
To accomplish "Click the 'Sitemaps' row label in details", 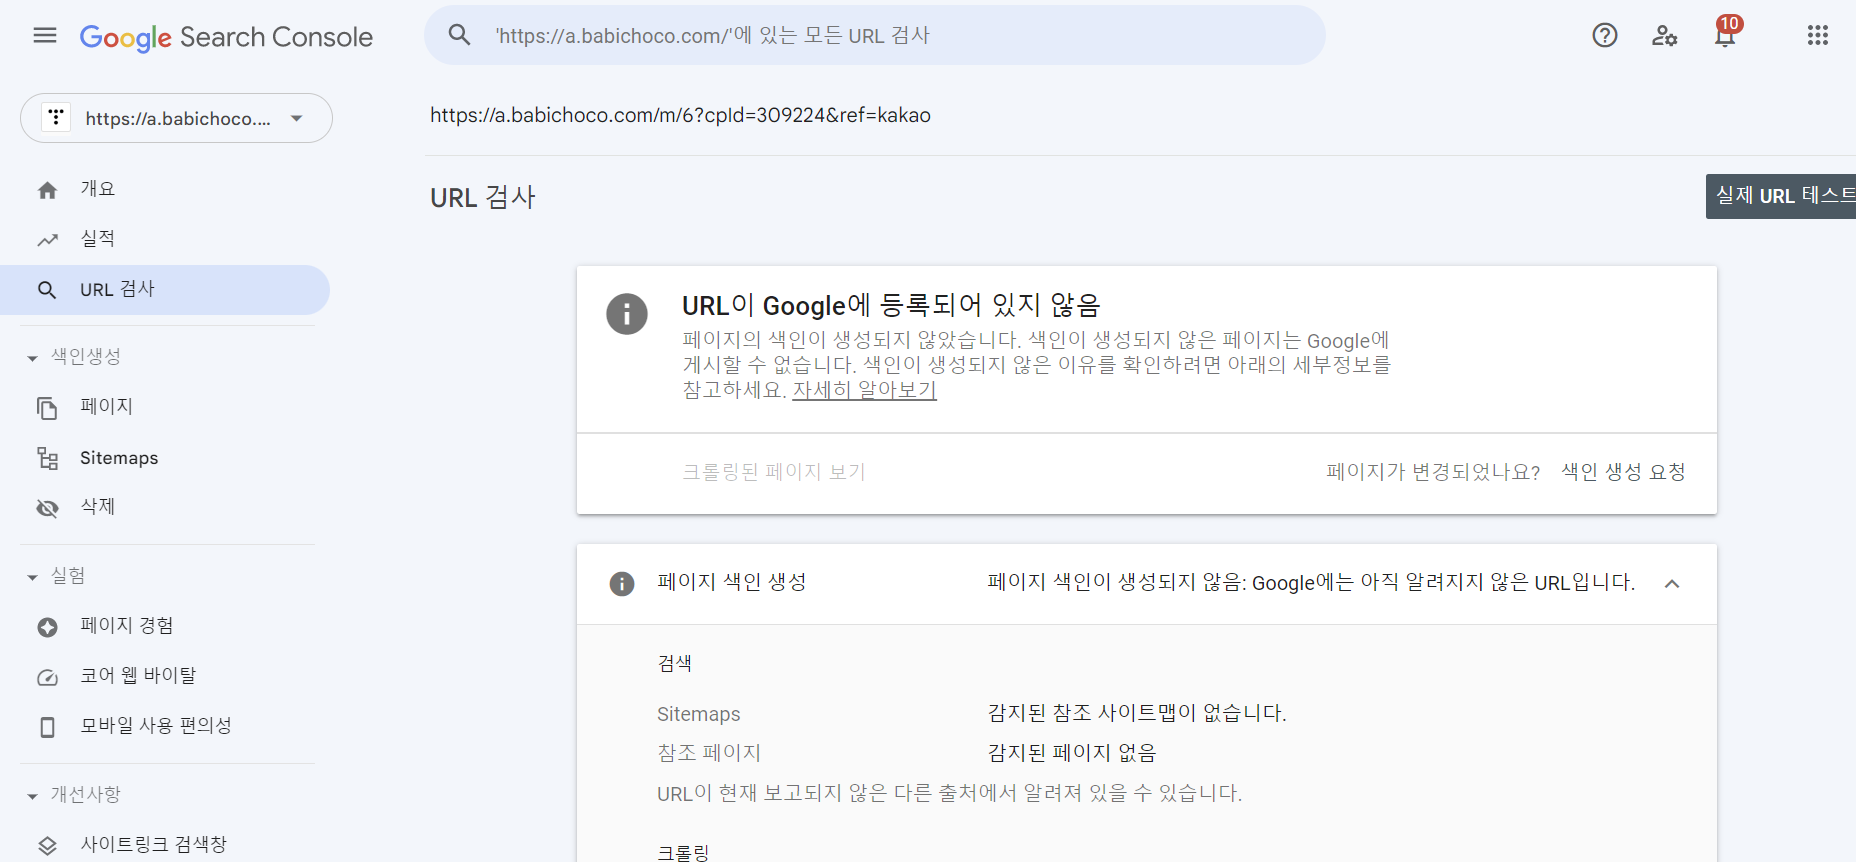I will (699, 714).
